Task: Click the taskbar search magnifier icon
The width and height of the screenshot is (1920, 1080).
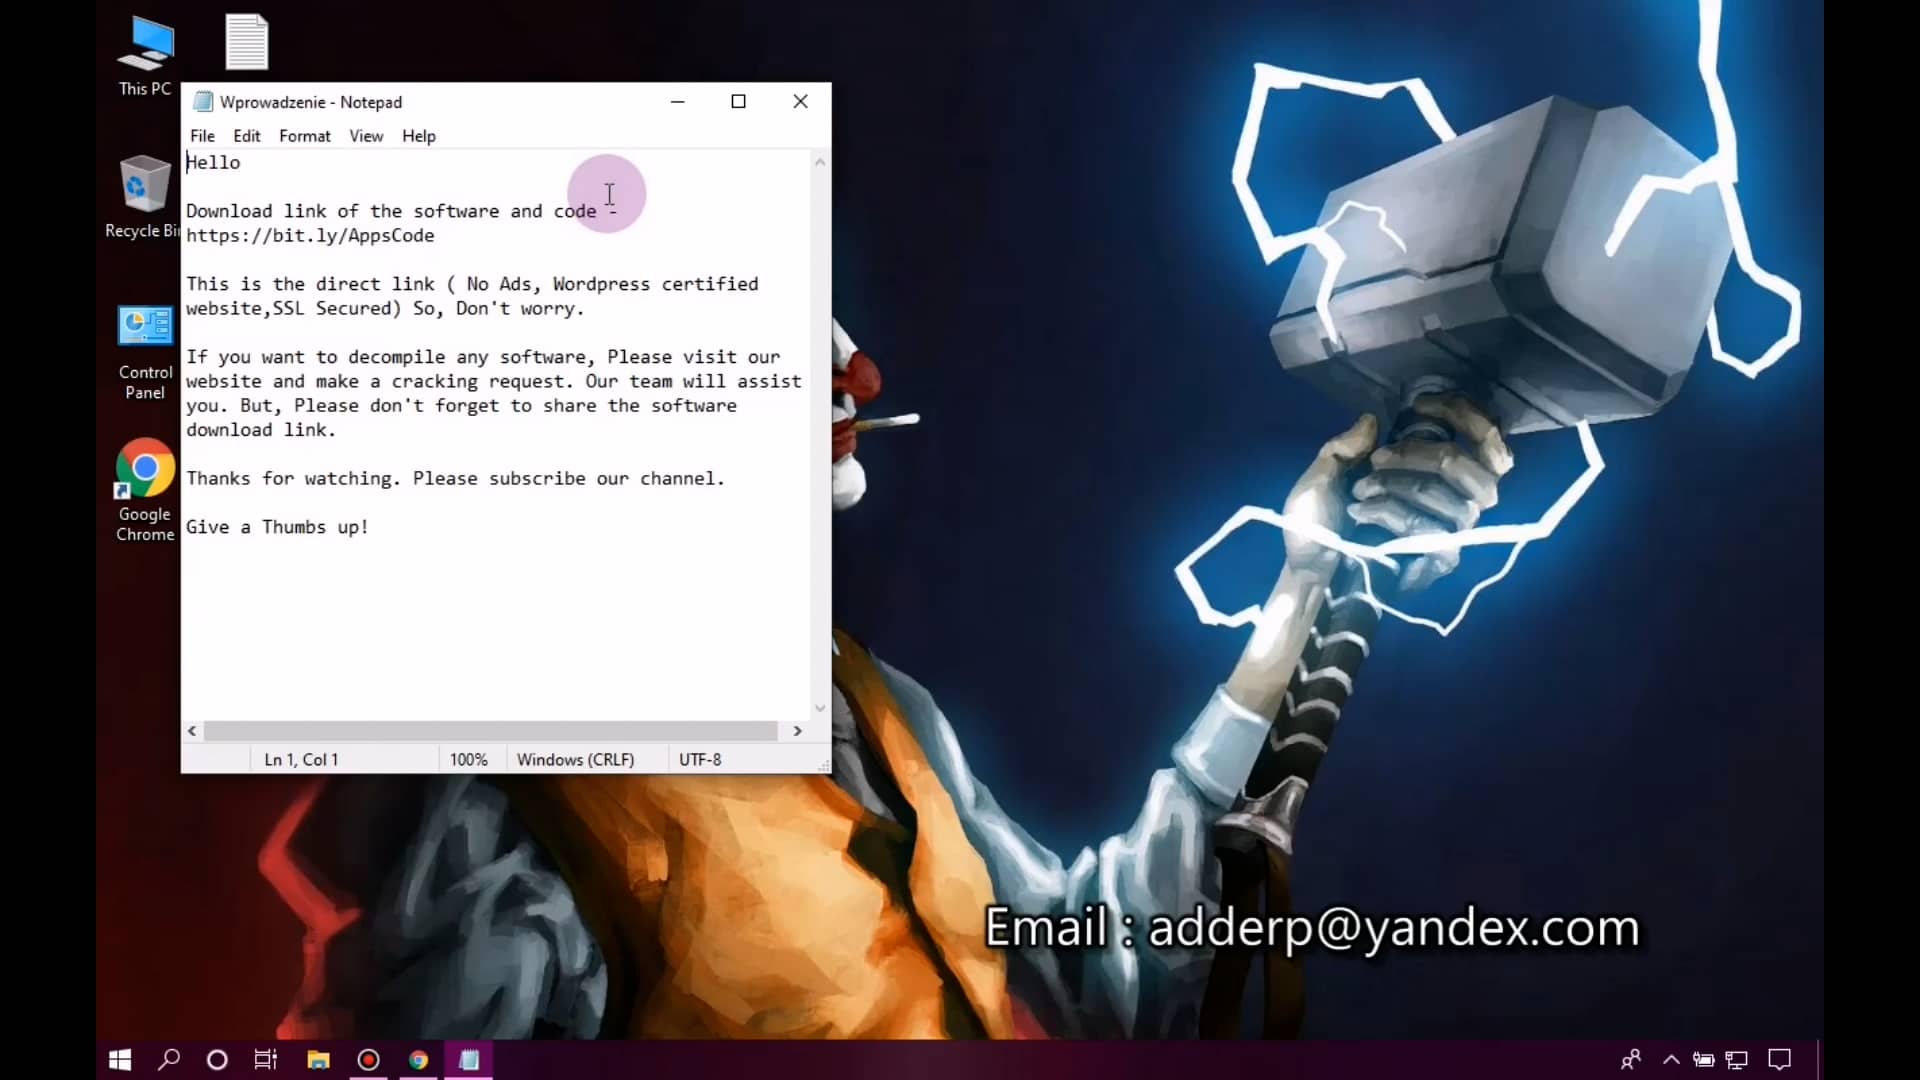Action: click(x=169, y=1060)
